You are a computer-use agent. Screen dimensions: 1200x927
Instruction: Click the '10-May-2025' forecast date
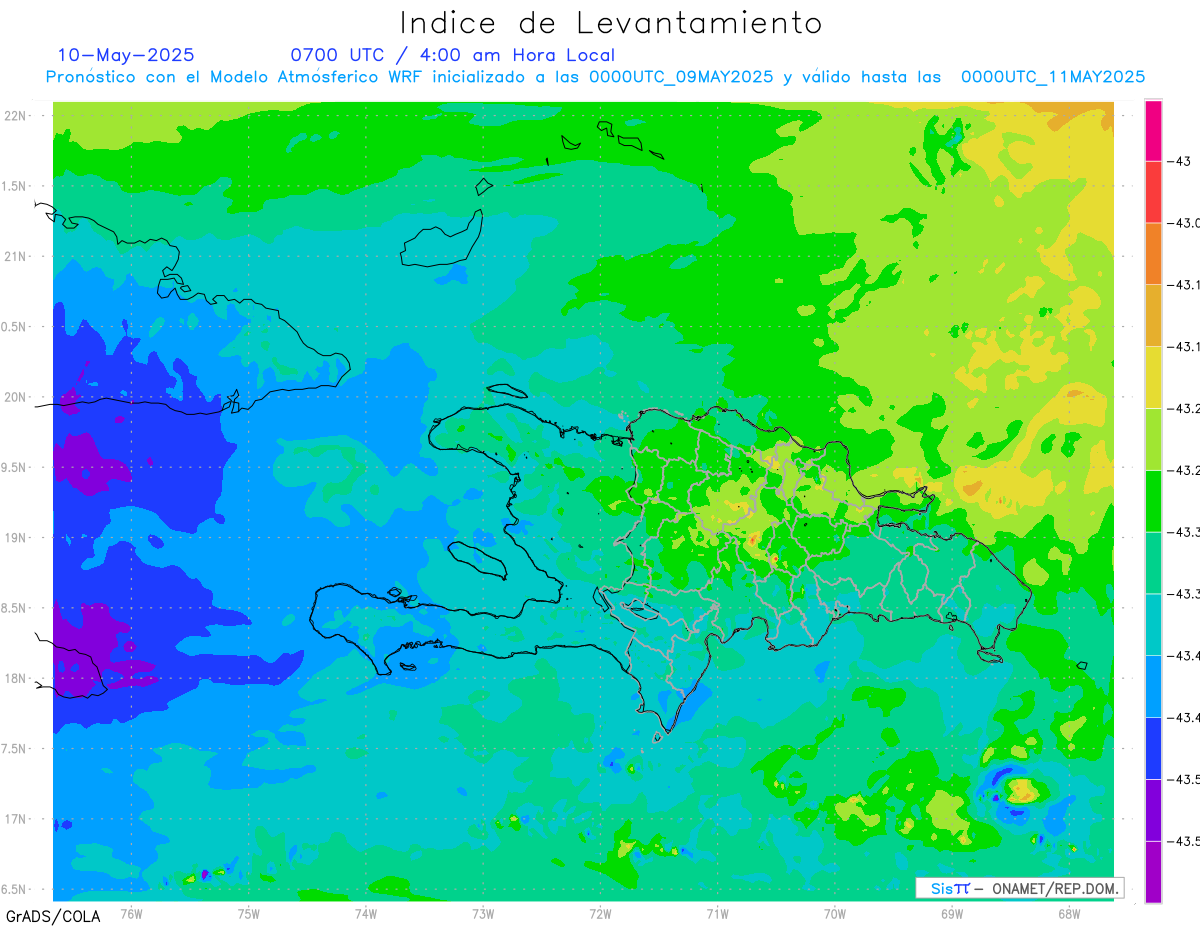126,55
